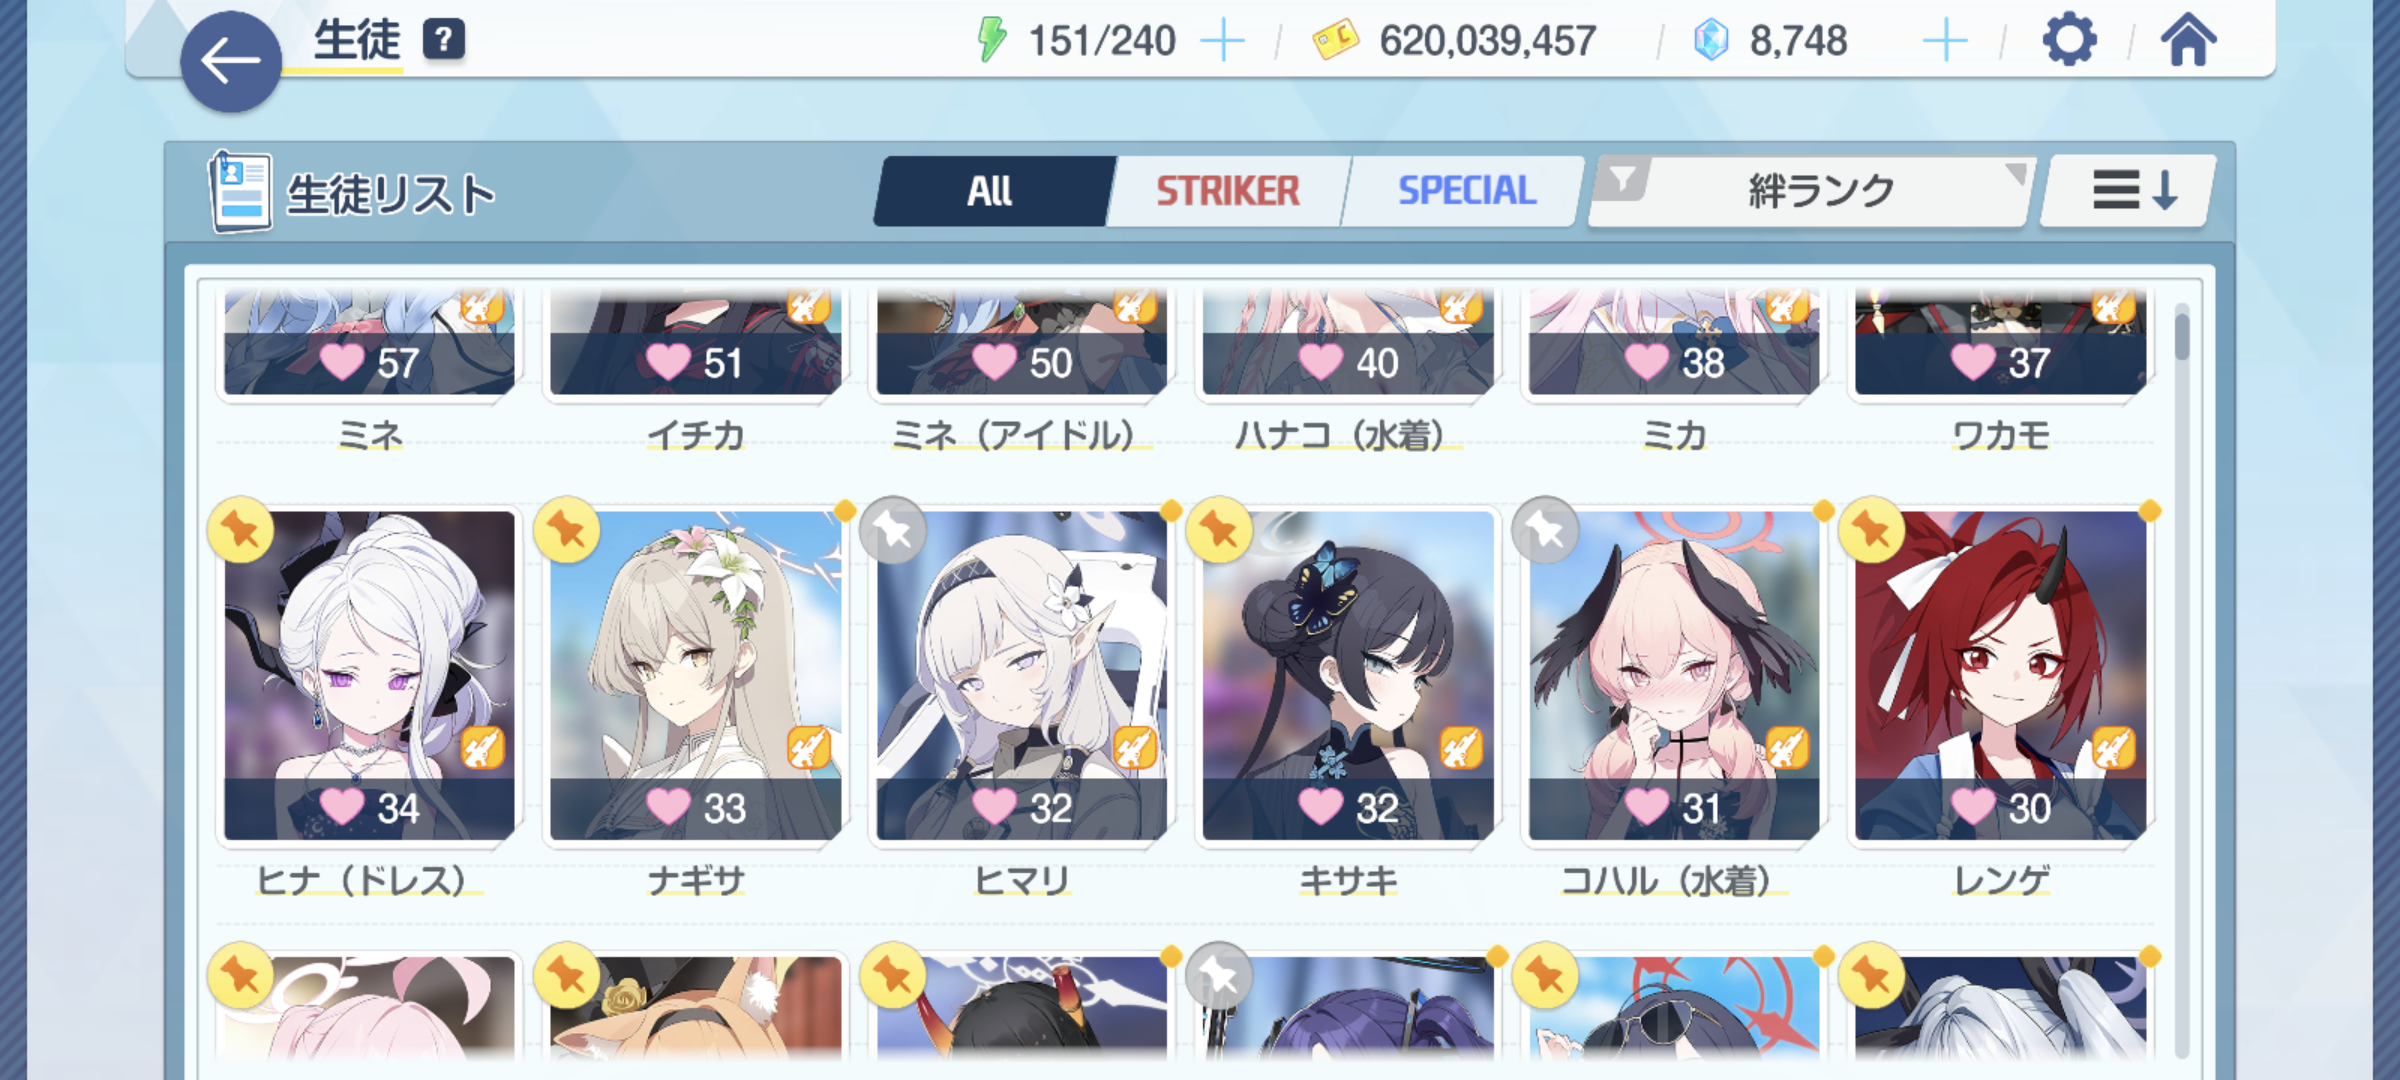The image size is (2400, 1080).
Task: Switch to the STRIKER tab
Action: (1228, 191)
